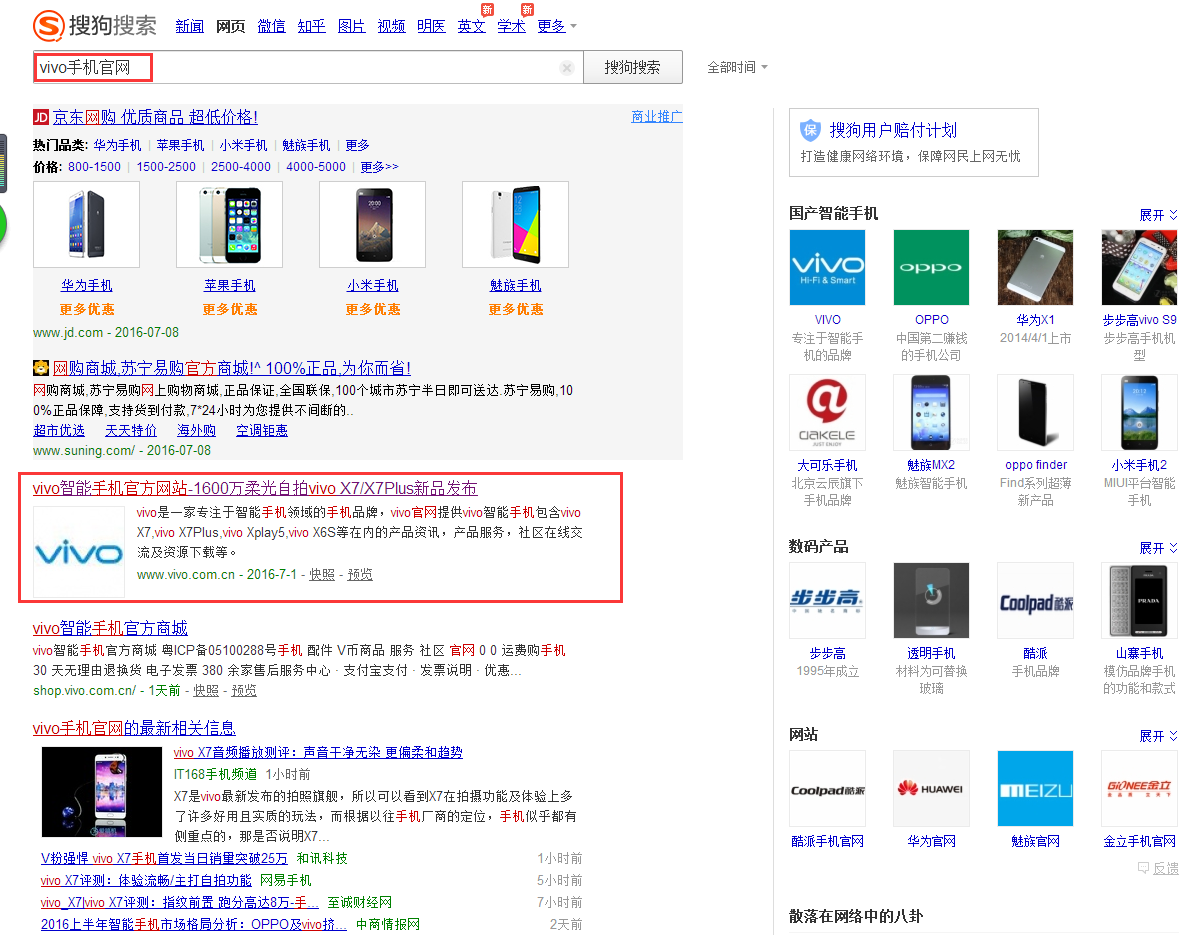Switch to the 明医 search tab
This screenshot has width=1188, height=935.
pos(431,27)
